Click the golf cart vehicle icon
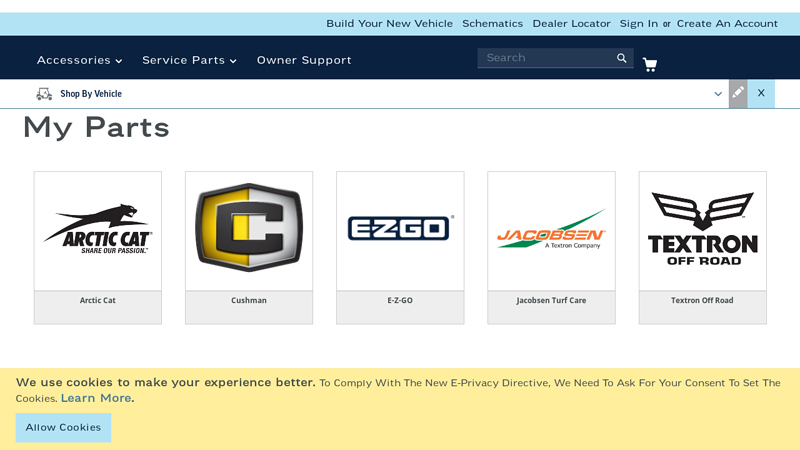This screenshot has width=800, height=450. (x=44, y=94)
